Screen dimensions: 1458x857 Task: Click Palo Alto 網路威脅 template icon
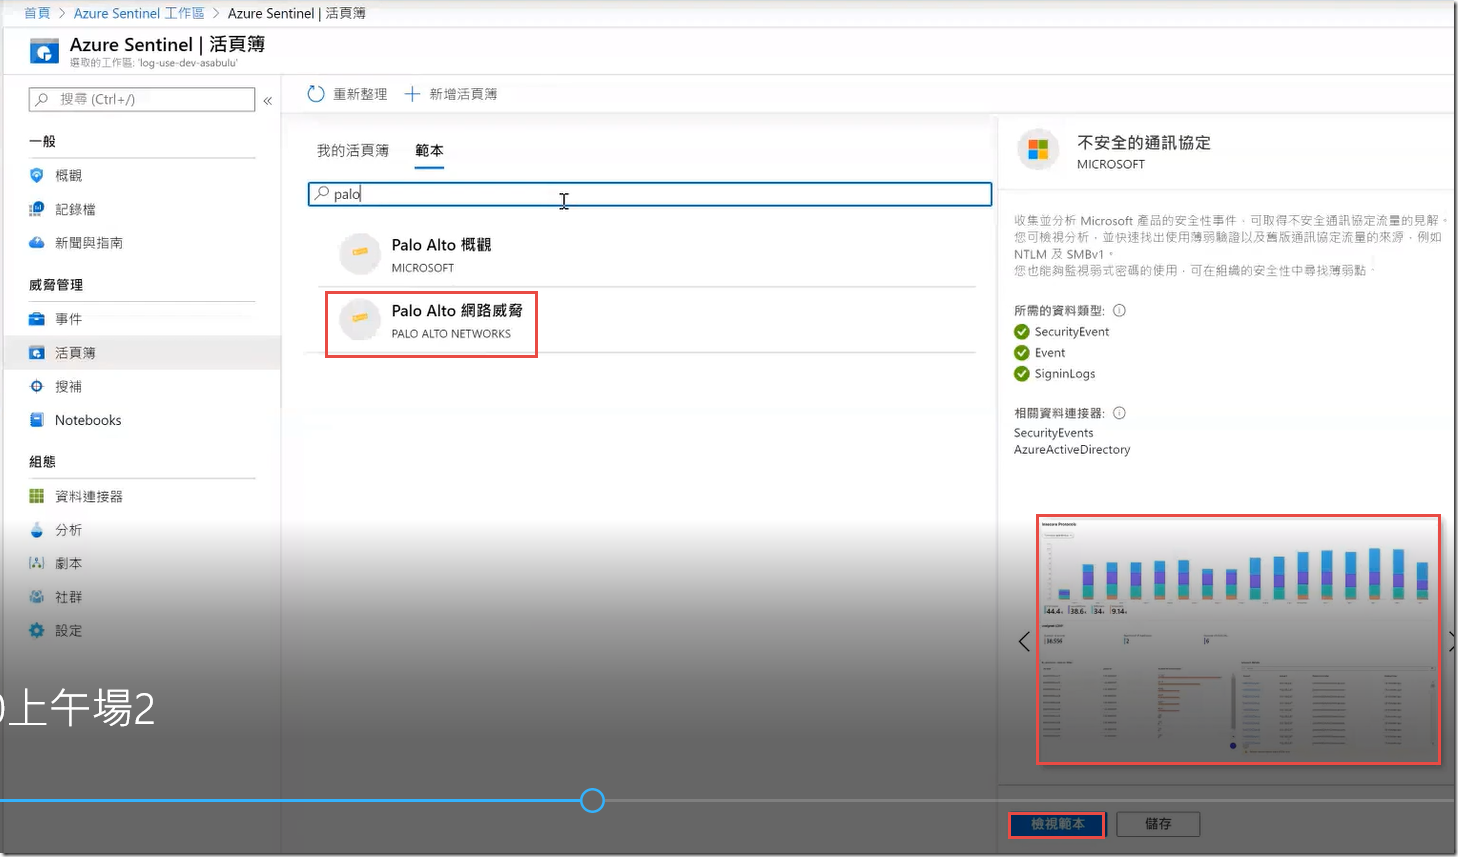pyautogui.click(x=360, y=320)
